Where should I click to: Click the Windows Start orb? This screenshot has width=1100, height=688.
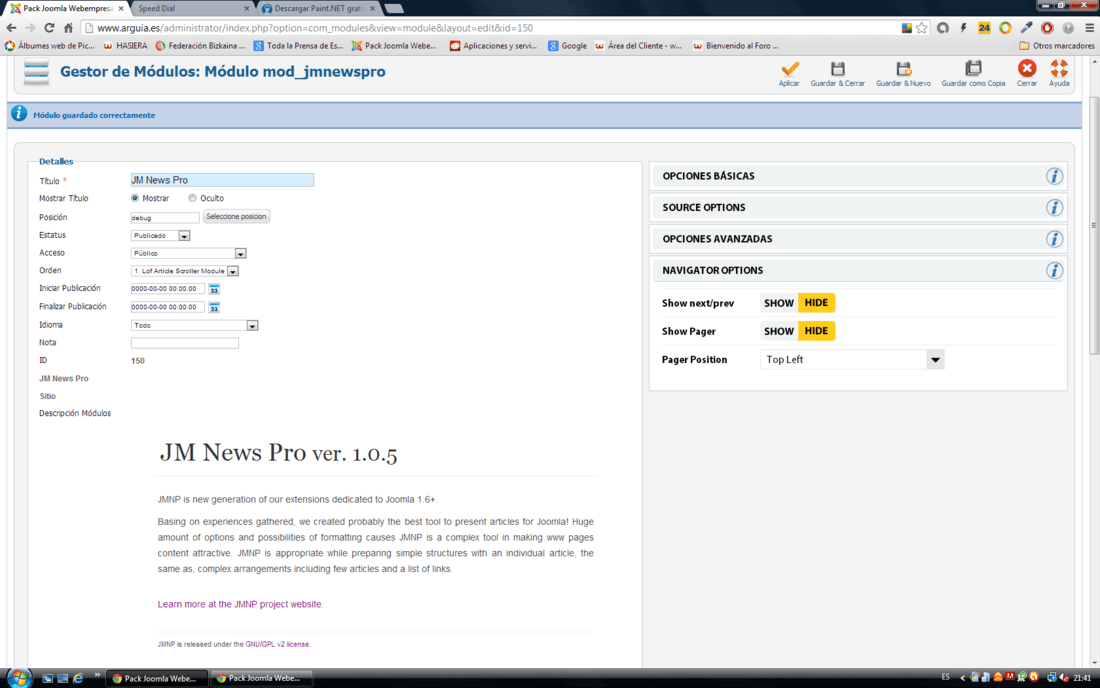point(19,678)
